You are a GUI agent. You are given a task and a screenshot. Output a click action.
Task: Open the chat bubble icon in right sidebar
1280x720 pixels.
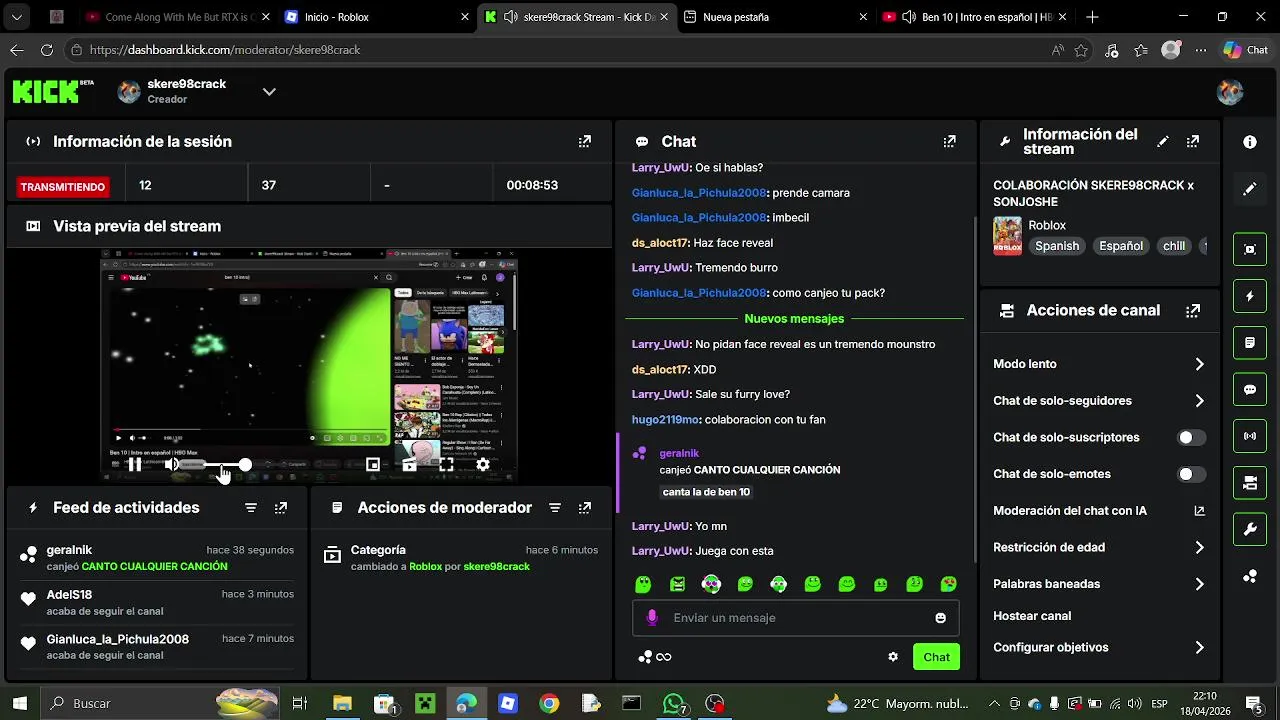coord(1250,390)
